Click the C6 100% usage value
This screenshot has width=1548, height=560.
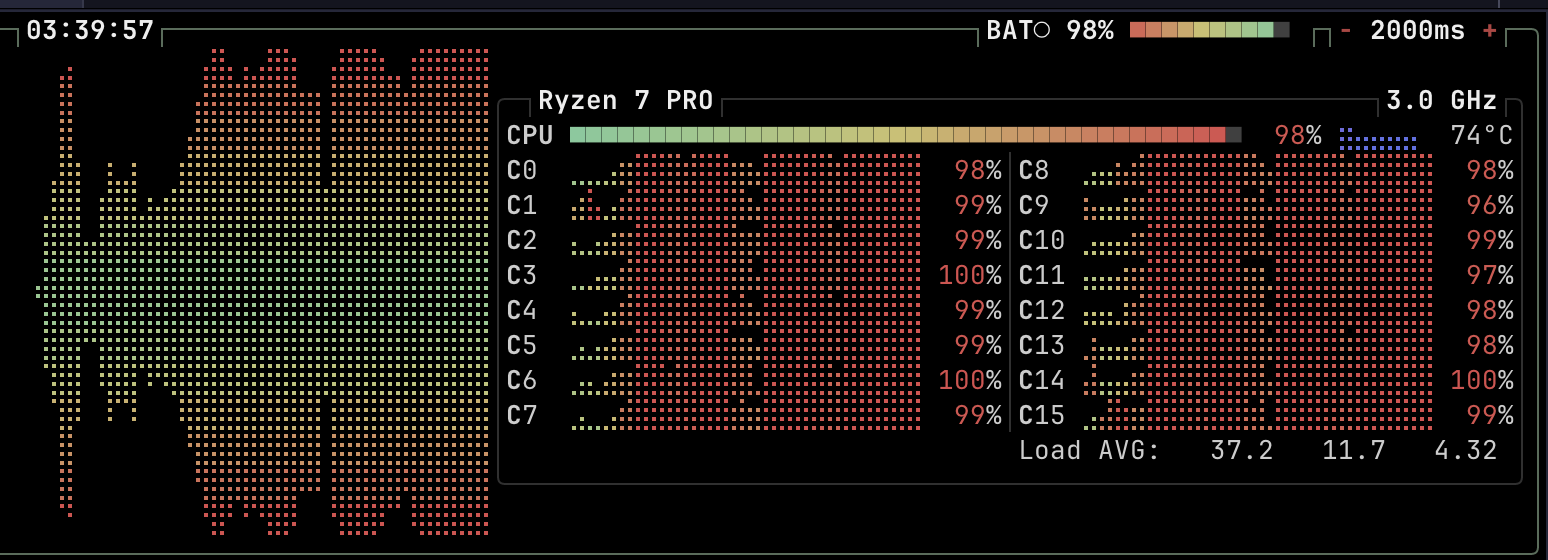pos(969,380)
